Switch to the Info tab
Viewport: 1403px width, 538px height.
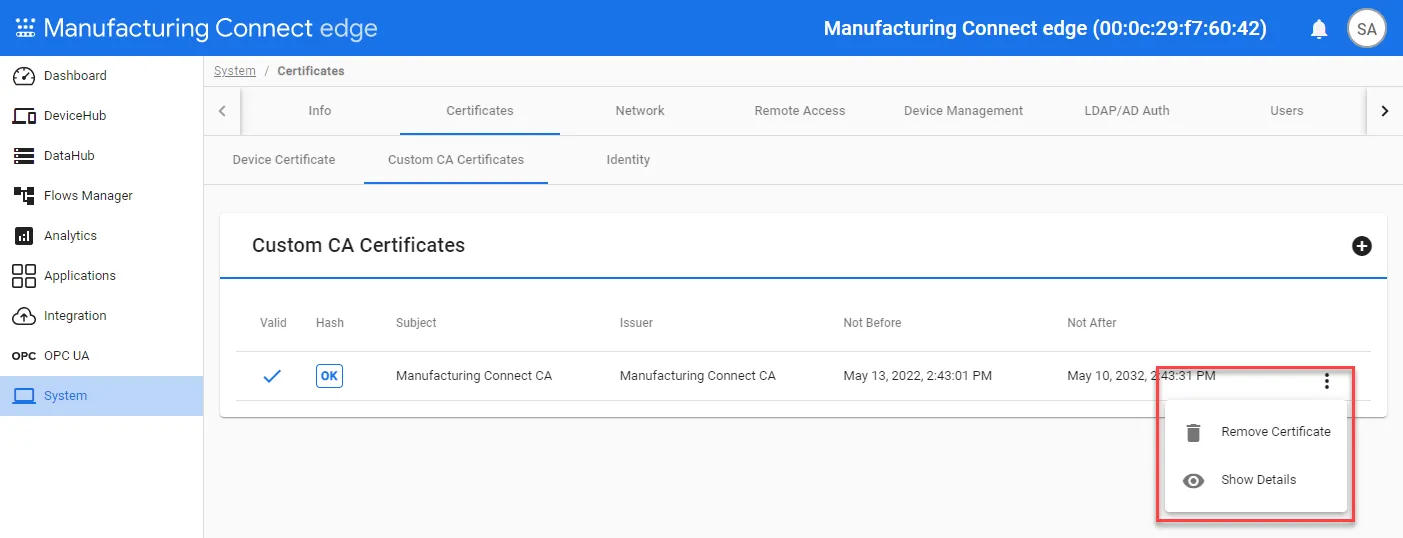[320, 111]
